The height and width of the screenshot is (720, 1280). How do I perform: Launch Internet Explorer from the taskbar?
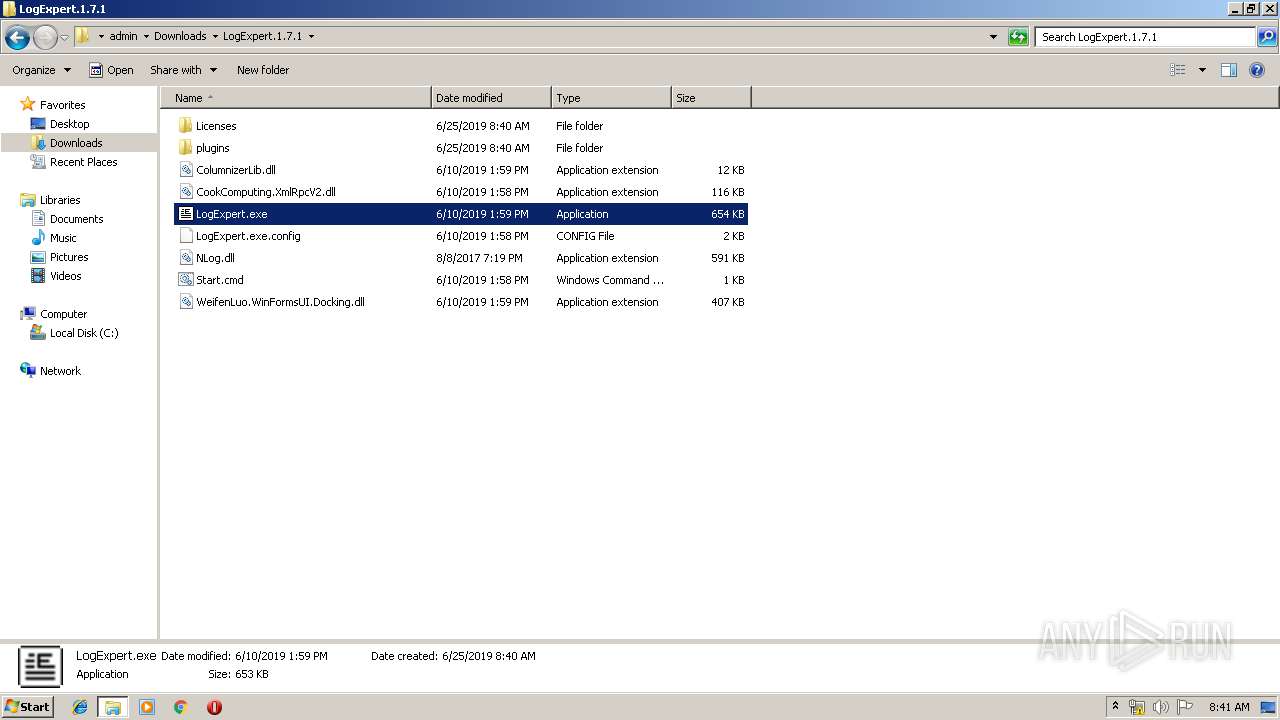point(80,707)
